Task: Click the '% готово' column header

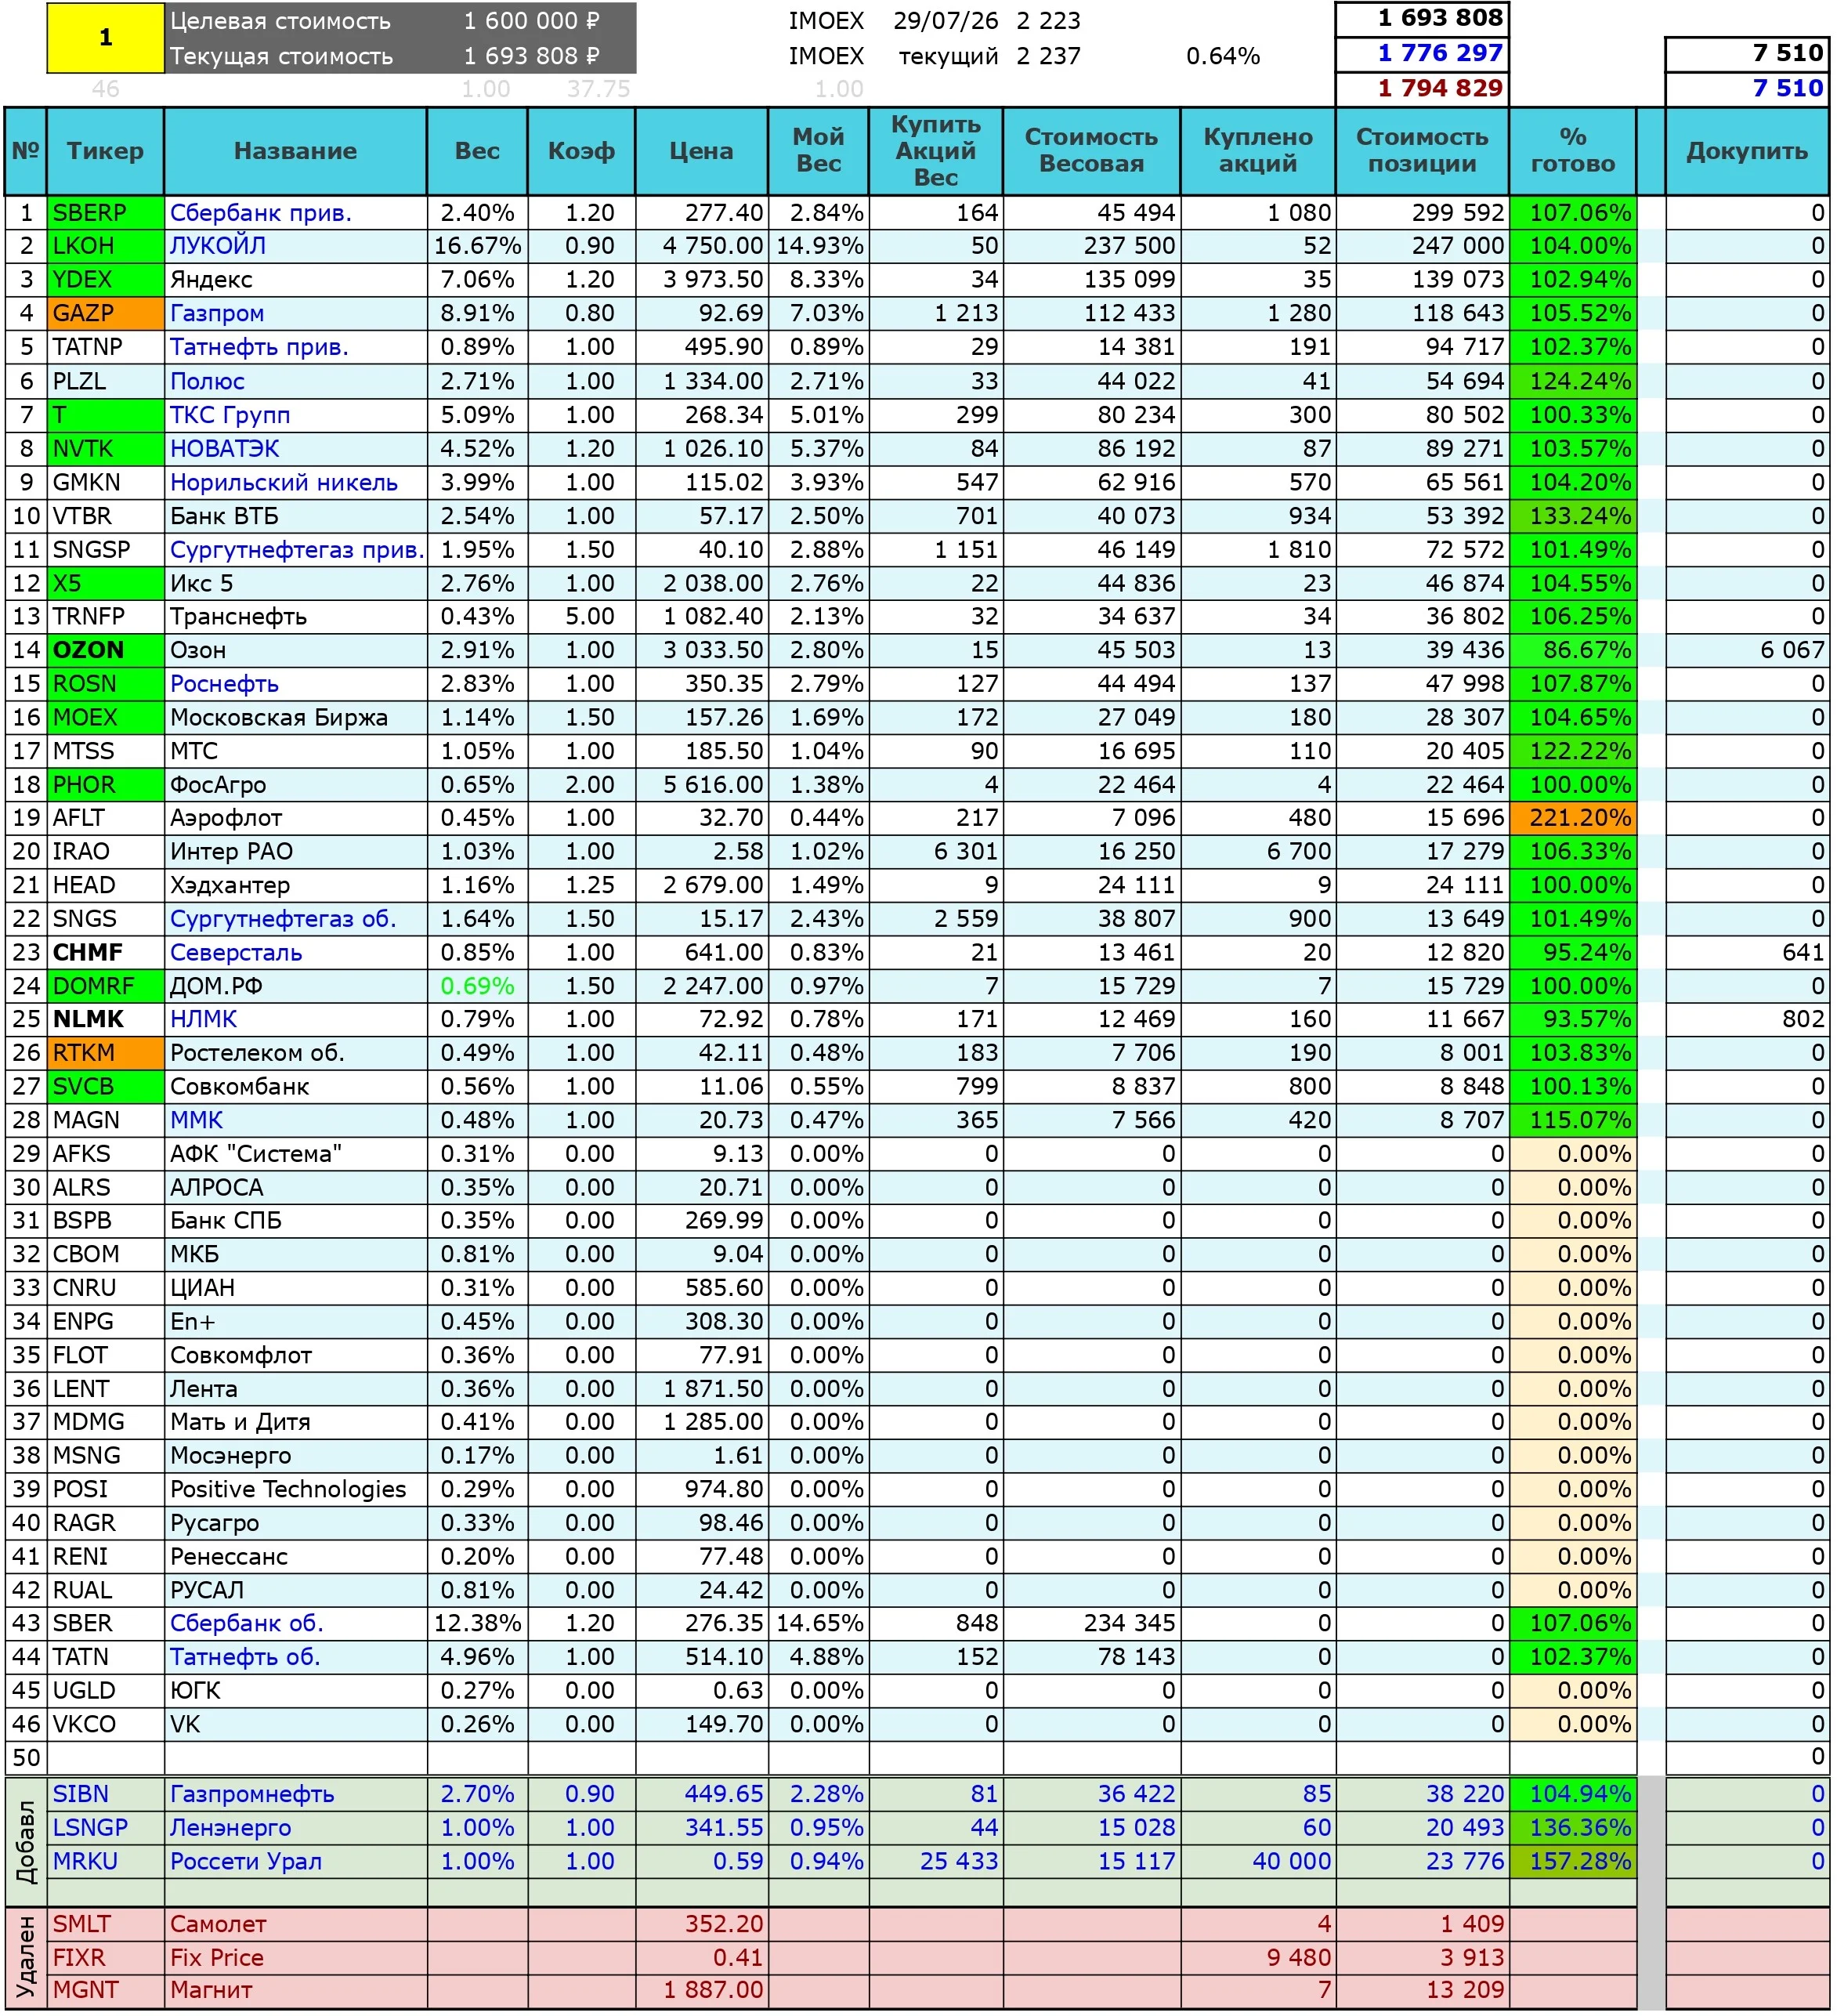Action: click(1573, 151)
